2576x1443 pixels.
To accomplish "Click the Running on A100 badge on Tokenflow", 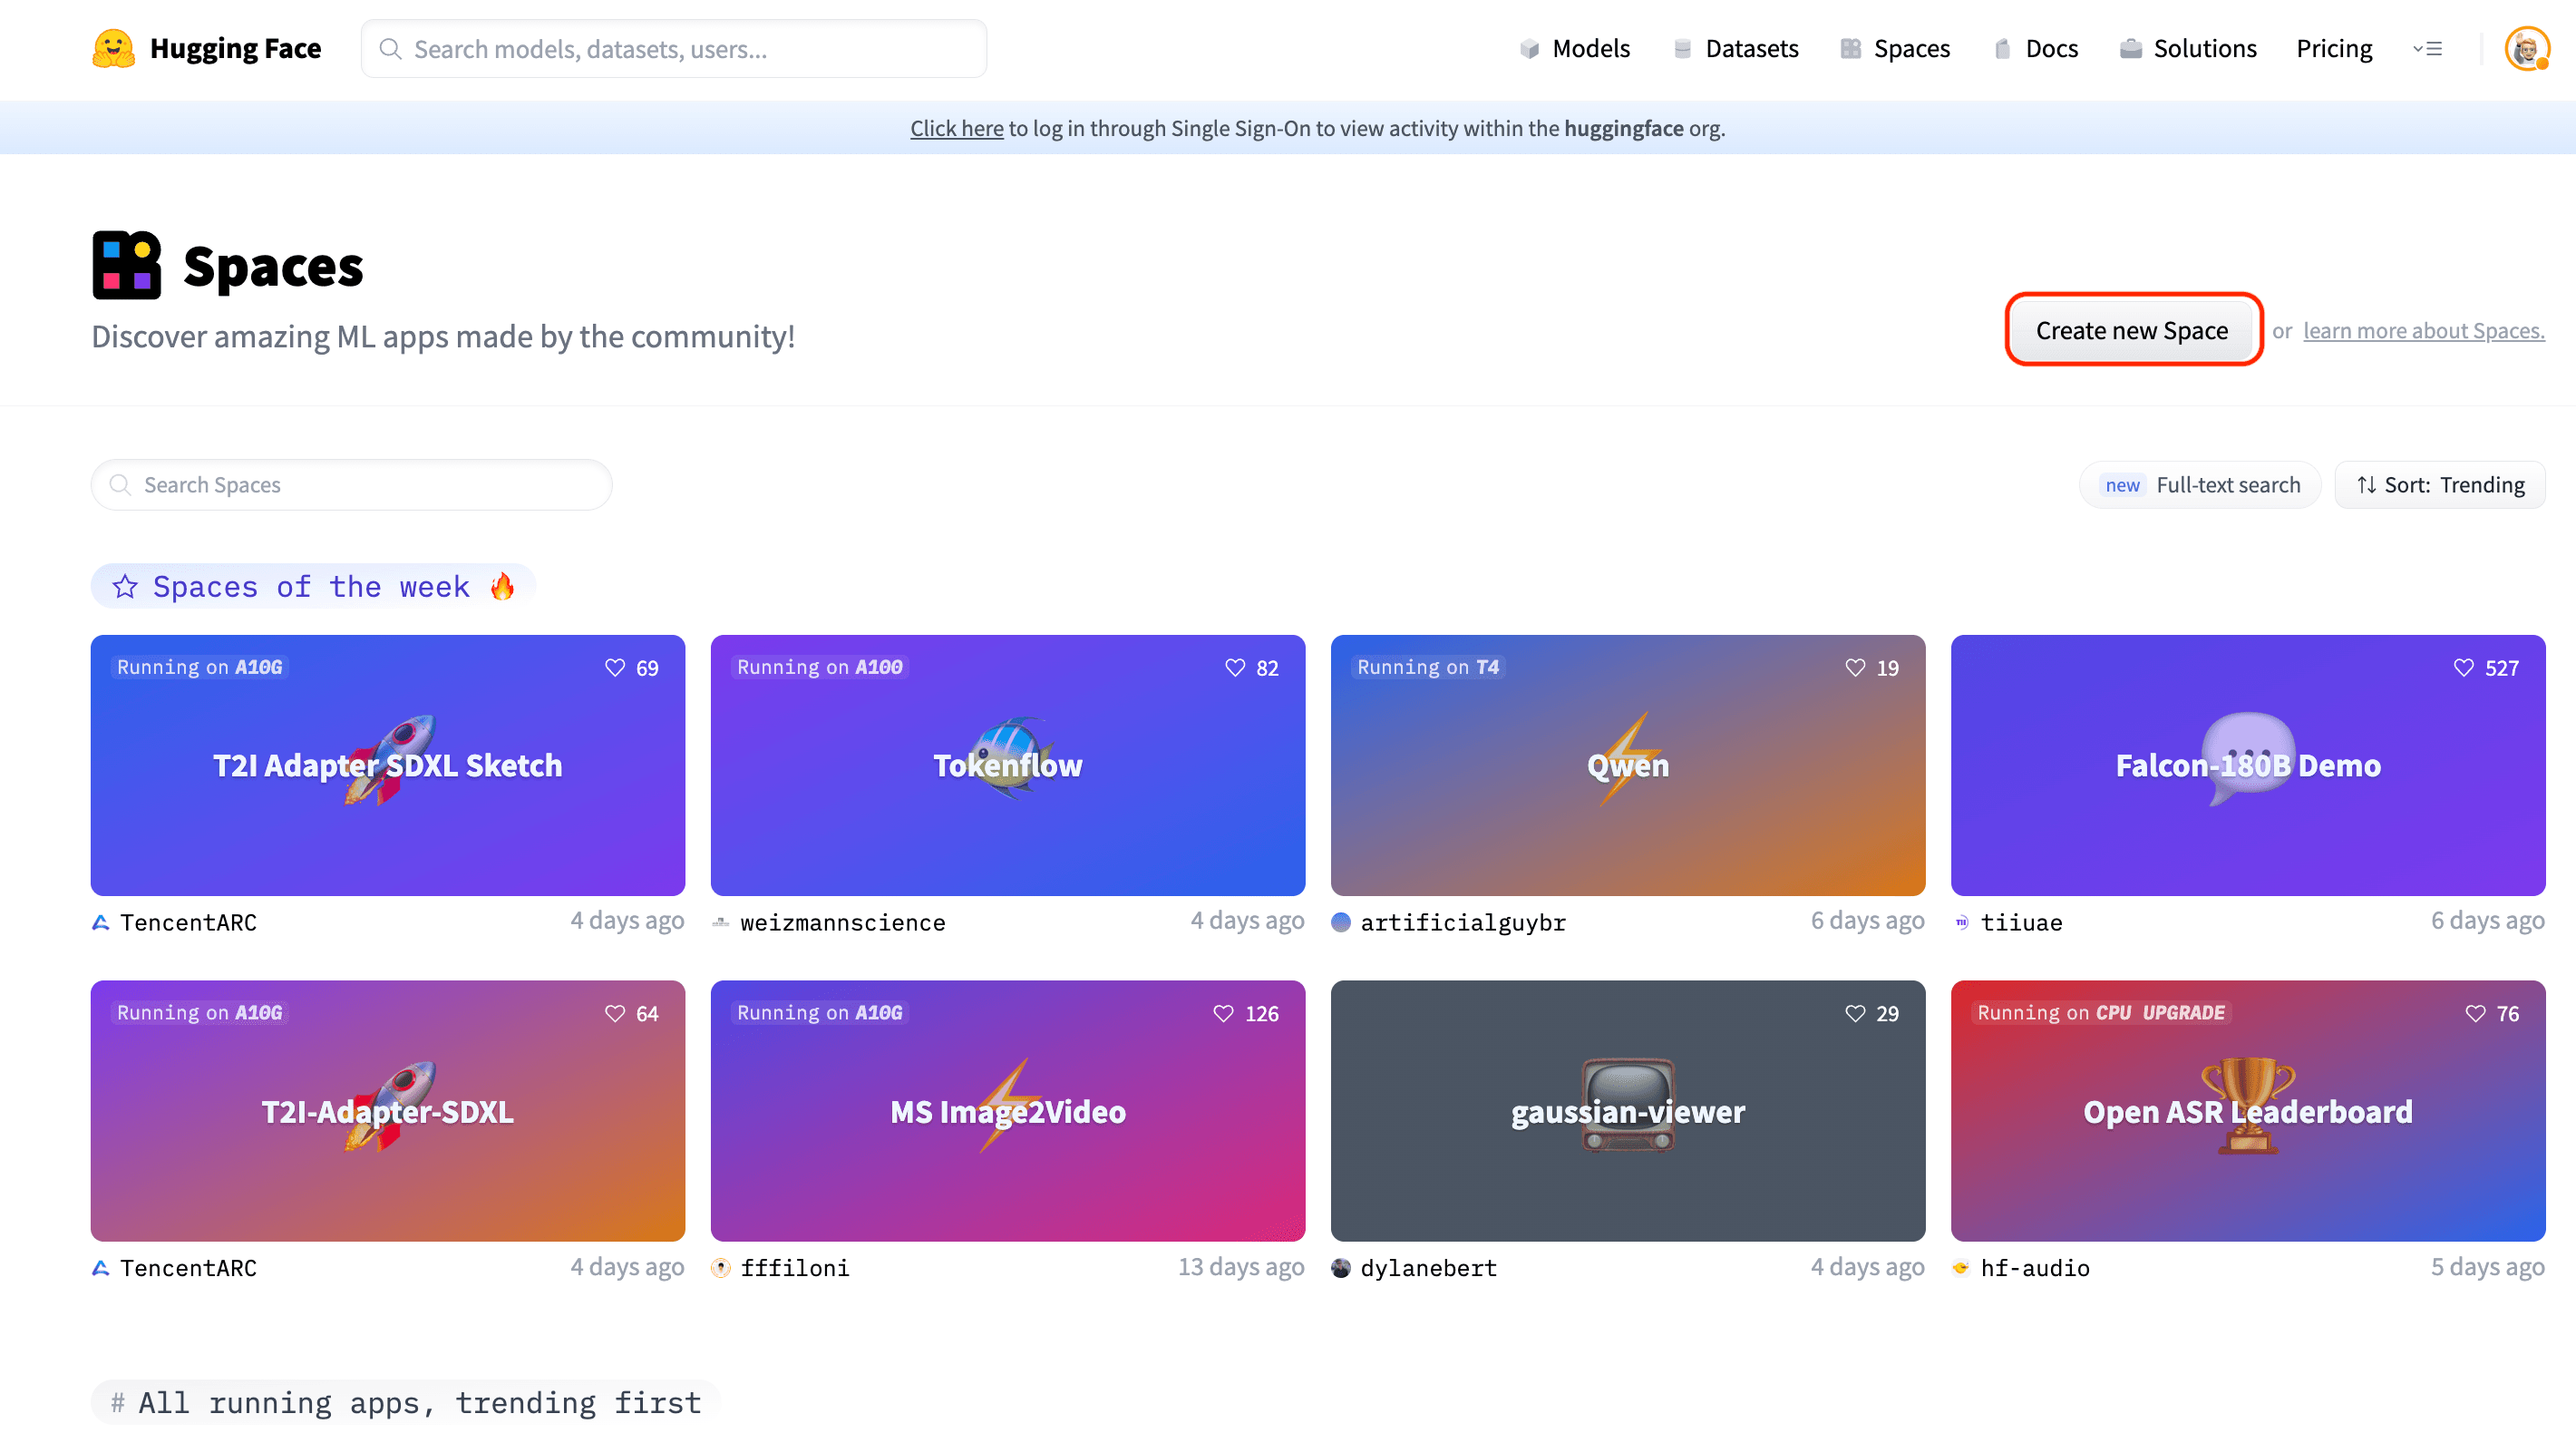I will pos(820,667).
